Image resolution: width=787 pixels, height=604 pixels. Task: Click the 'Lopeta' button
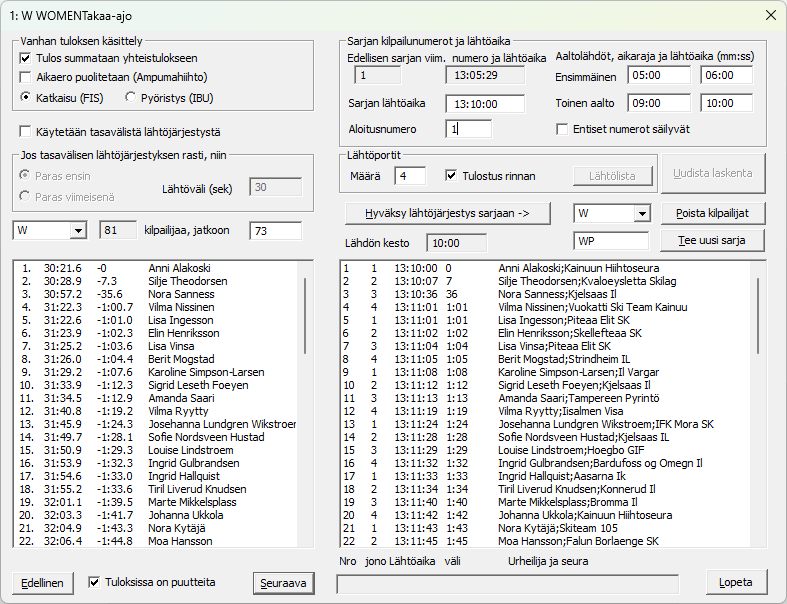click(x=736, y=582)
